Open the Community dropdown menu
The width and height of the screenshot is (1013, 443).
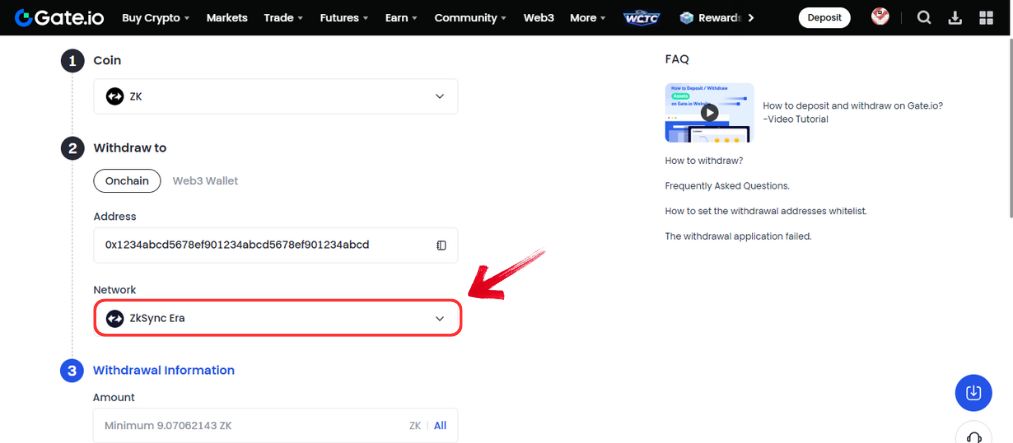[470, 17]
